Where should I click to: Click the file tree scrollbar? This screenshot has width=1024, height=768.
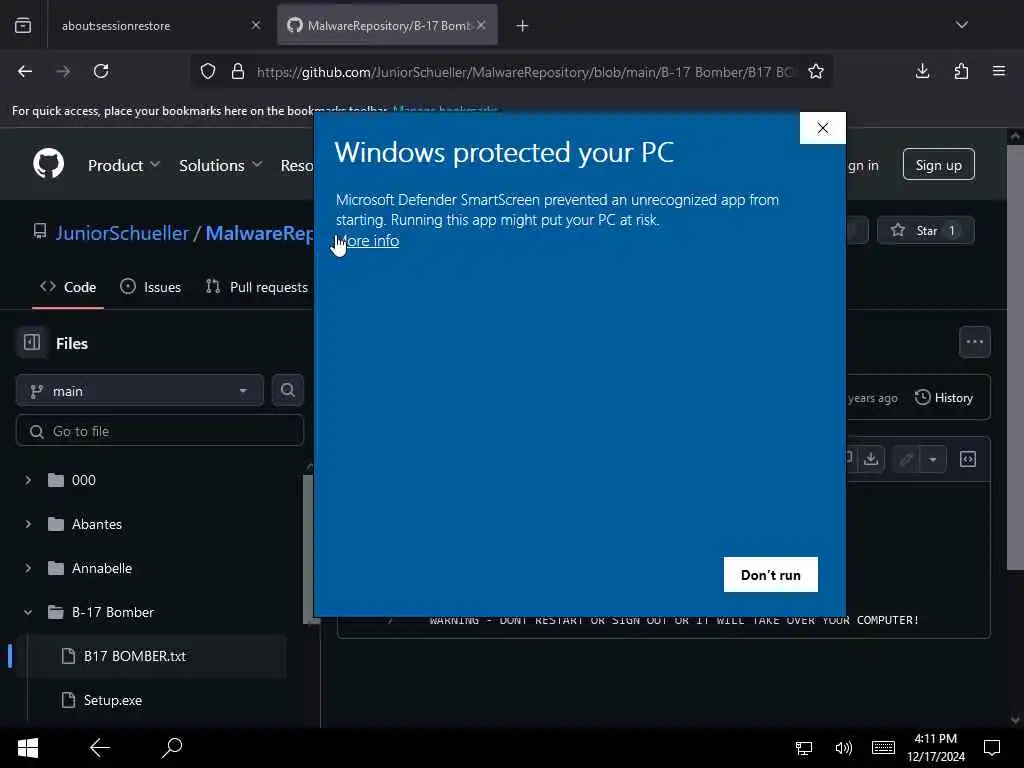[x=308, y=549]
